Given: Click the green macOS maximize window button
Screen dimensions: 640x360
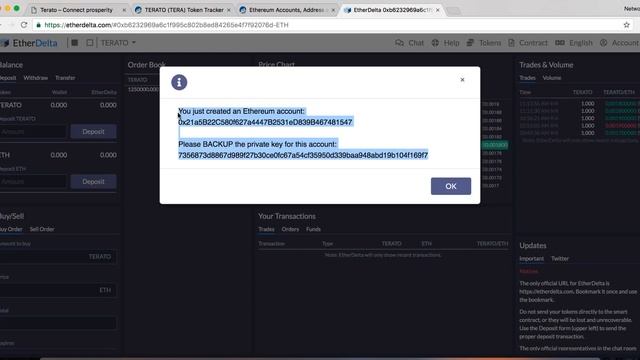Looking at the screenshot, I should 17,8.
